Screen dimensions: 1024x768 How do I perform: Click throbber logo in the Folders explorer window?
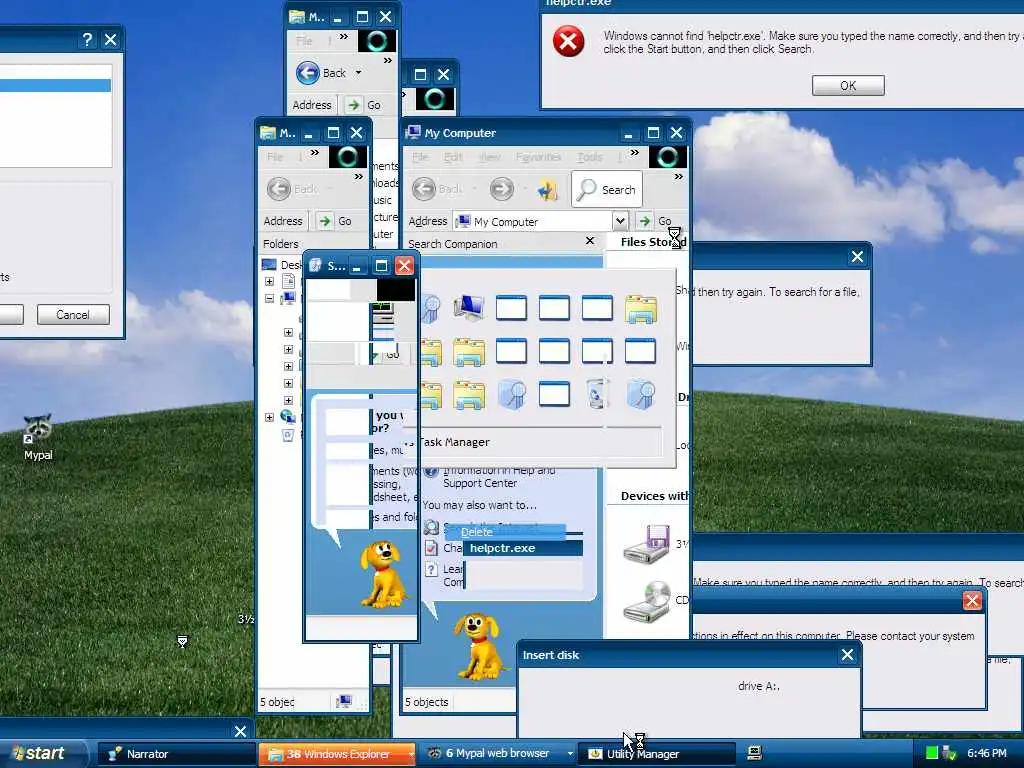point(347,157)
